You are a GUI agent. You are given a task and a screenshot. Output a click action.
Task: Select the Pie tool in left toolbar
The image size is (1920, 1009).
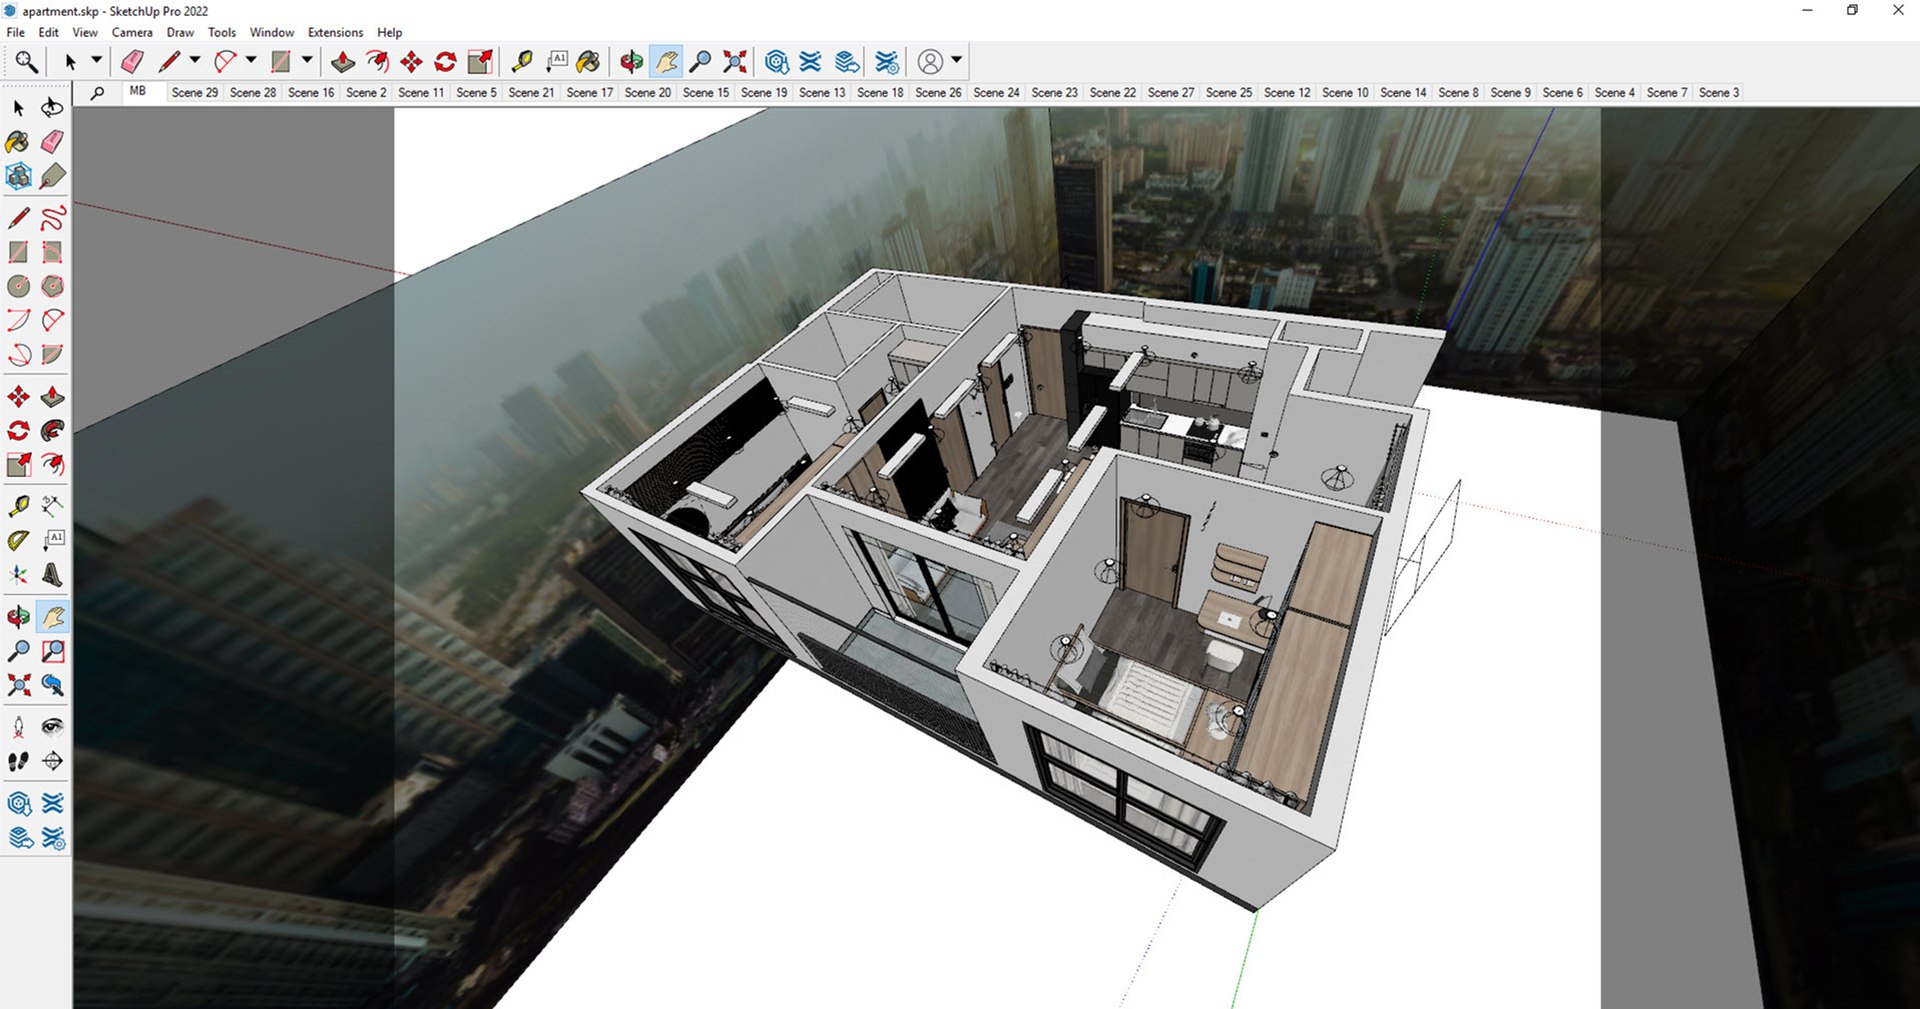coord(53,355)
